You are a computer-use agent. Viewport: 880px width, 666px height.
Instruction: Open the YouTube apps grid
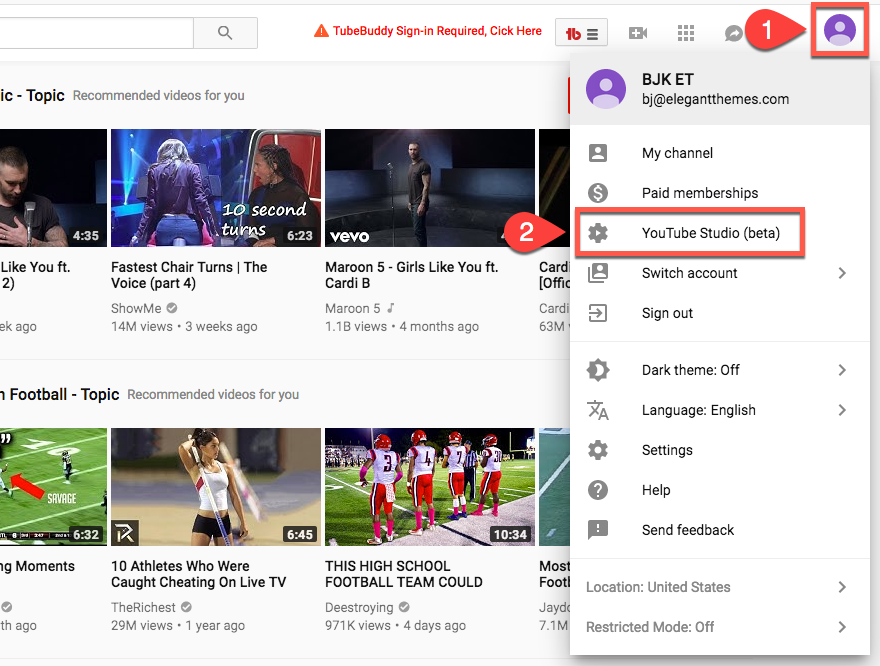(x=685, y=32)
